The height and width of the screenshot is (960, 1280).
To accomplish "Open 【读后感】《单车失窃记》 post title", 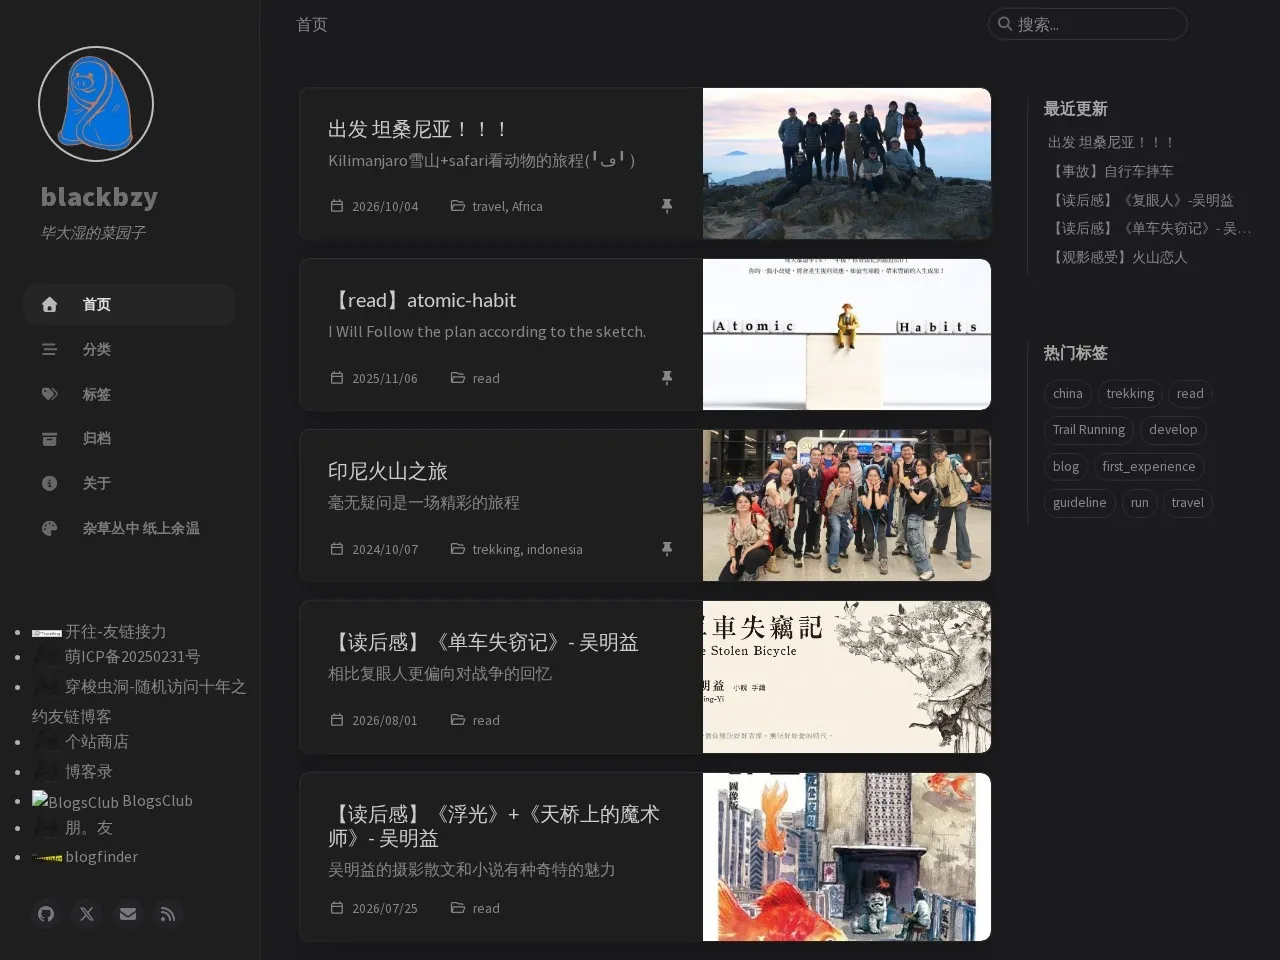I will coord(483,642).
